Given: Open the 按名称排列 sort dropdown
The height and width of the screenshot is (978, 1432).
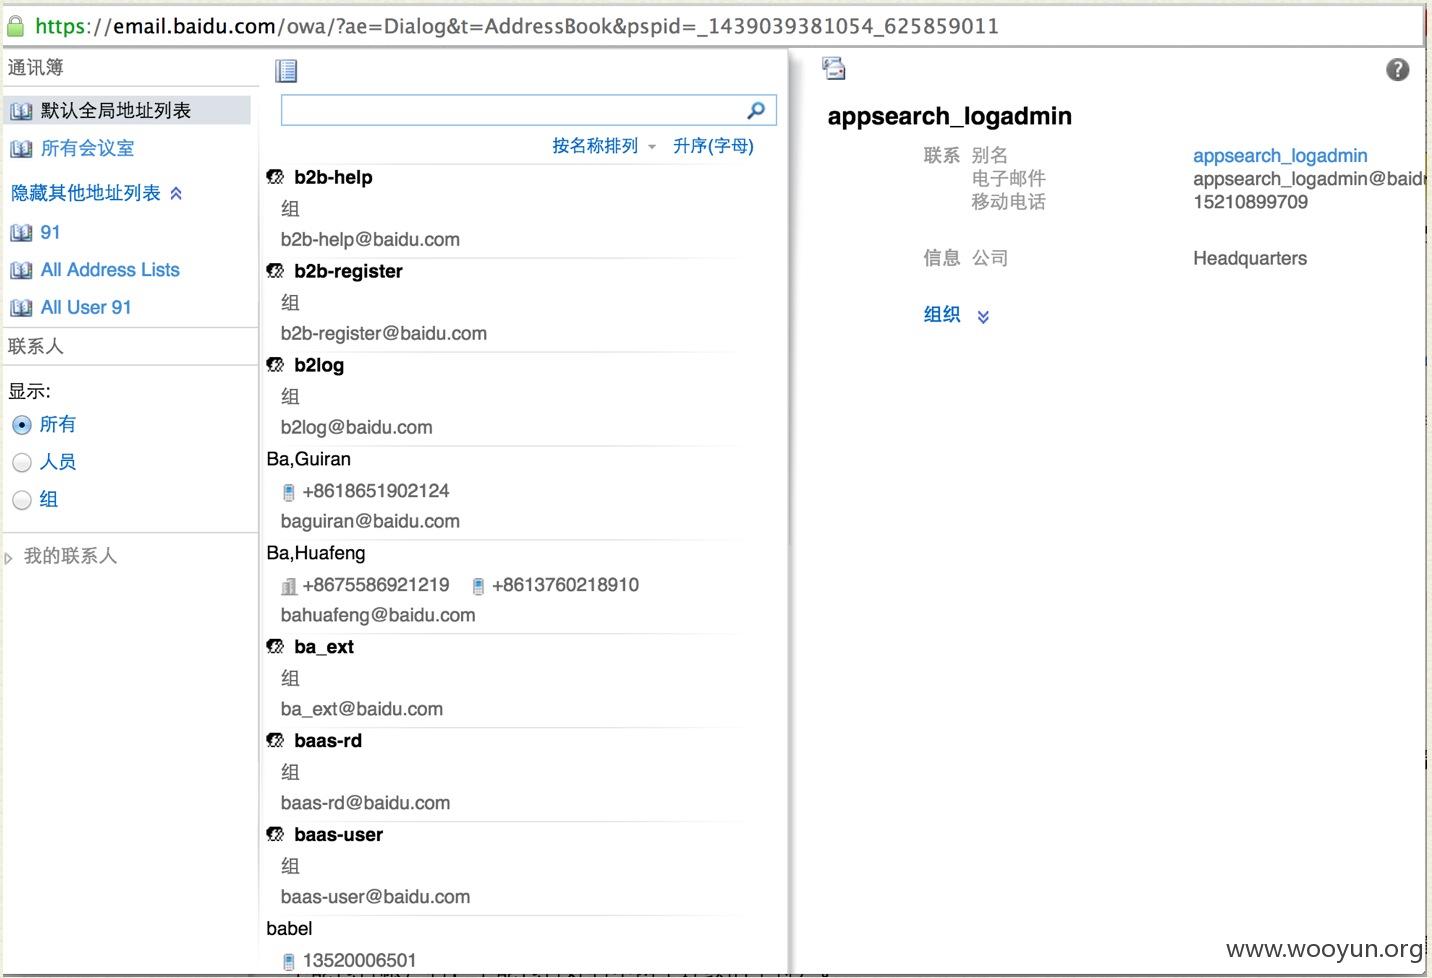Looking at the screenshot, I should (x=604, y=146).
